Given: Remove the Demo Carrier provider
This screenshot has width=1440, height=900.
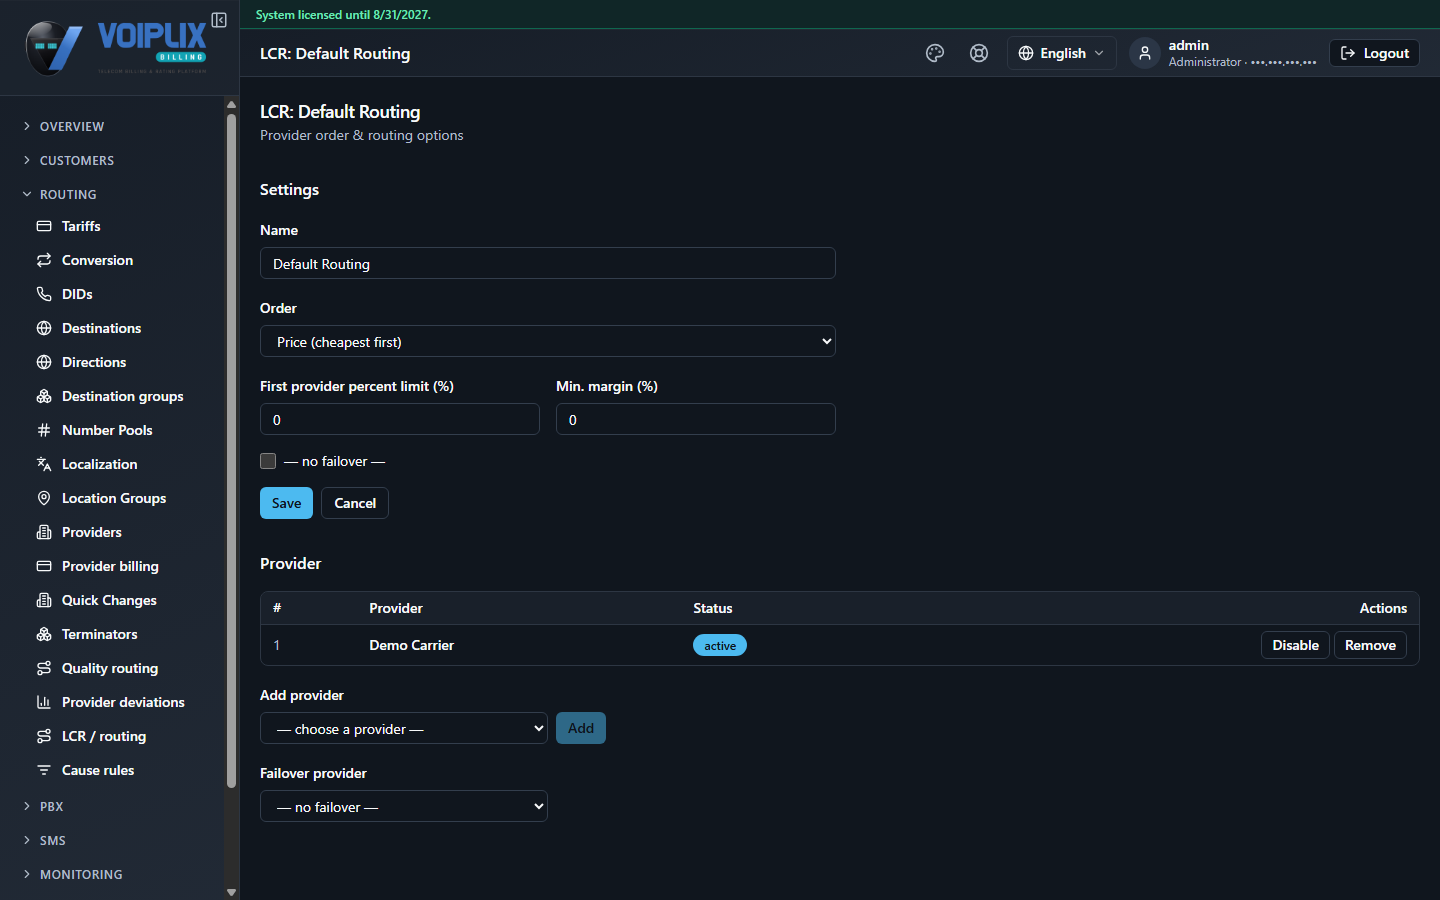Looking at the screenshot, I should (1370, 645).
